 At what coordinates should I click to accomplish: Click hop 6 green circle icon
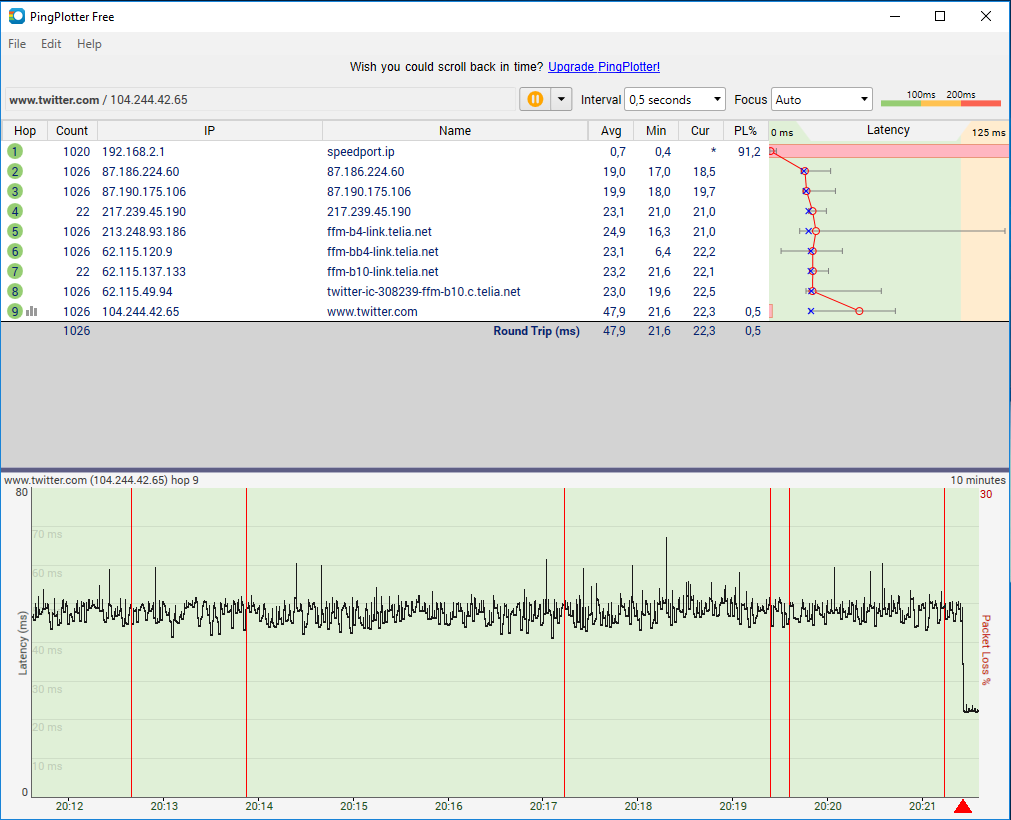coord(15,251)
